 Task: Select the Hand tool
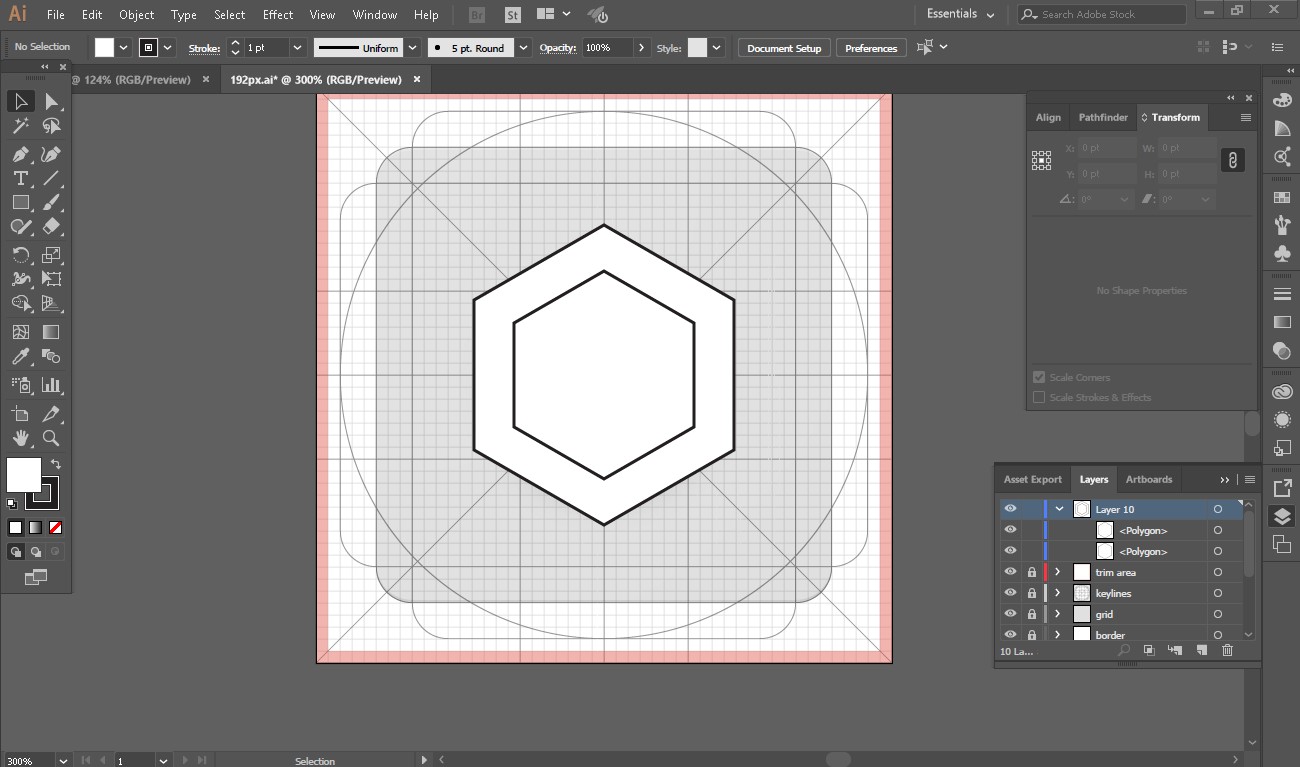[x=20, y=438]
